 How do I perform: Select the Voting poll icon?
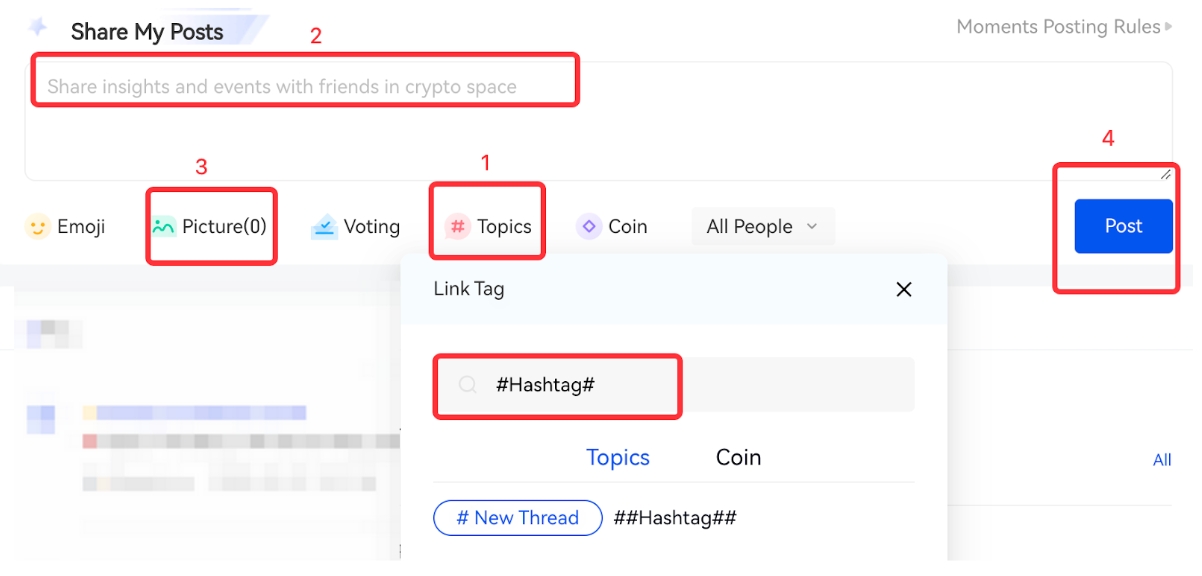coord(324,227)
